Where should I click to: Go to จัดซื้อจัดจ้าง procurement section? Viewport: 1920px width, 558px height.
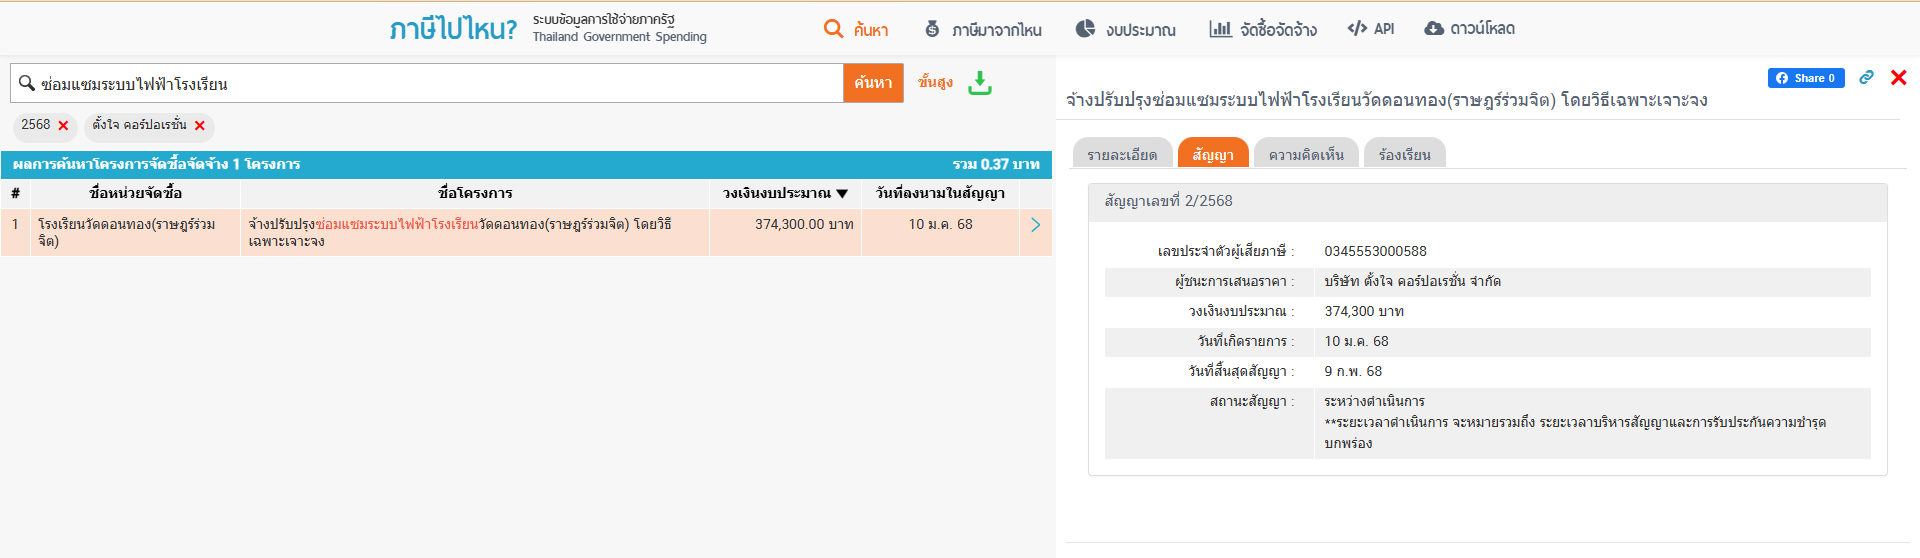[x=1263, y=29]
